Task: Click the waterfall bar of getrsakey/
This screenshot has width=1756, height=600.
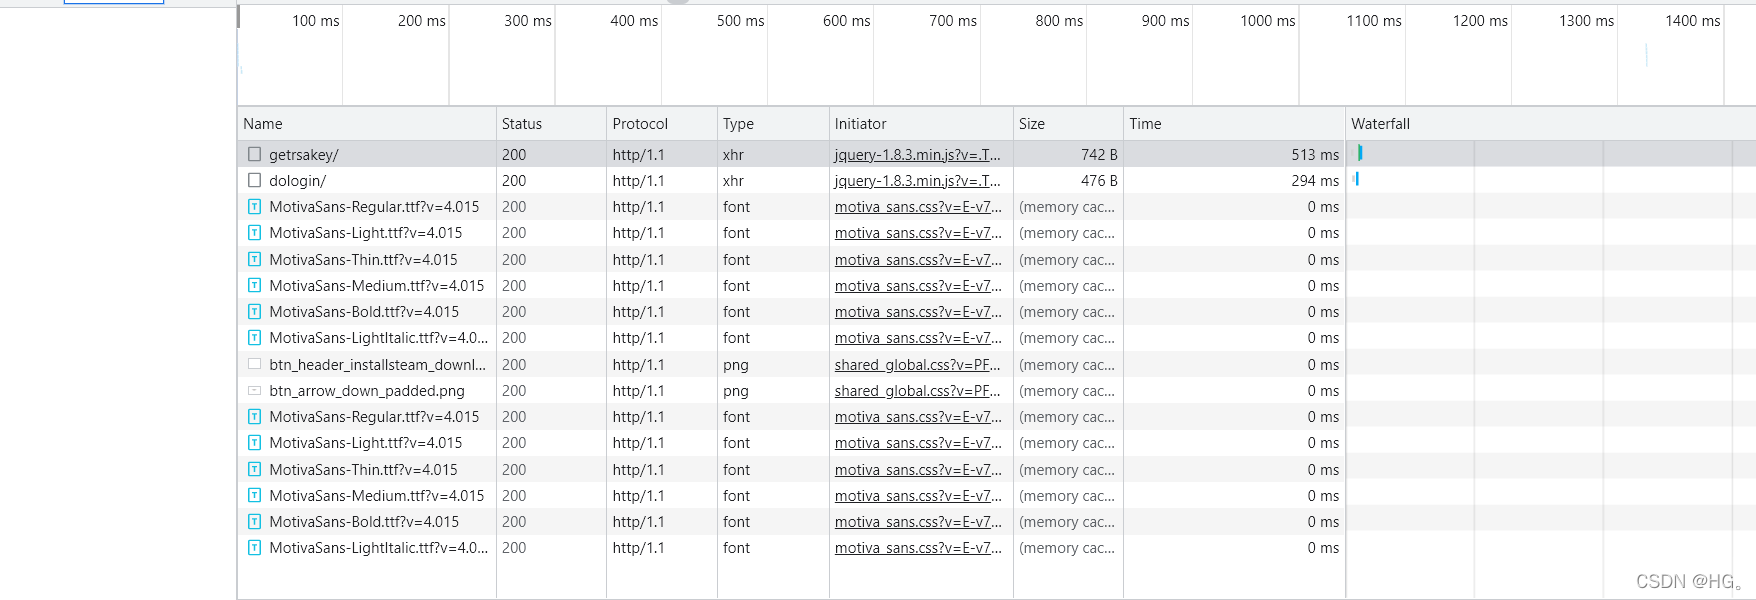Action: [1360, 153]
